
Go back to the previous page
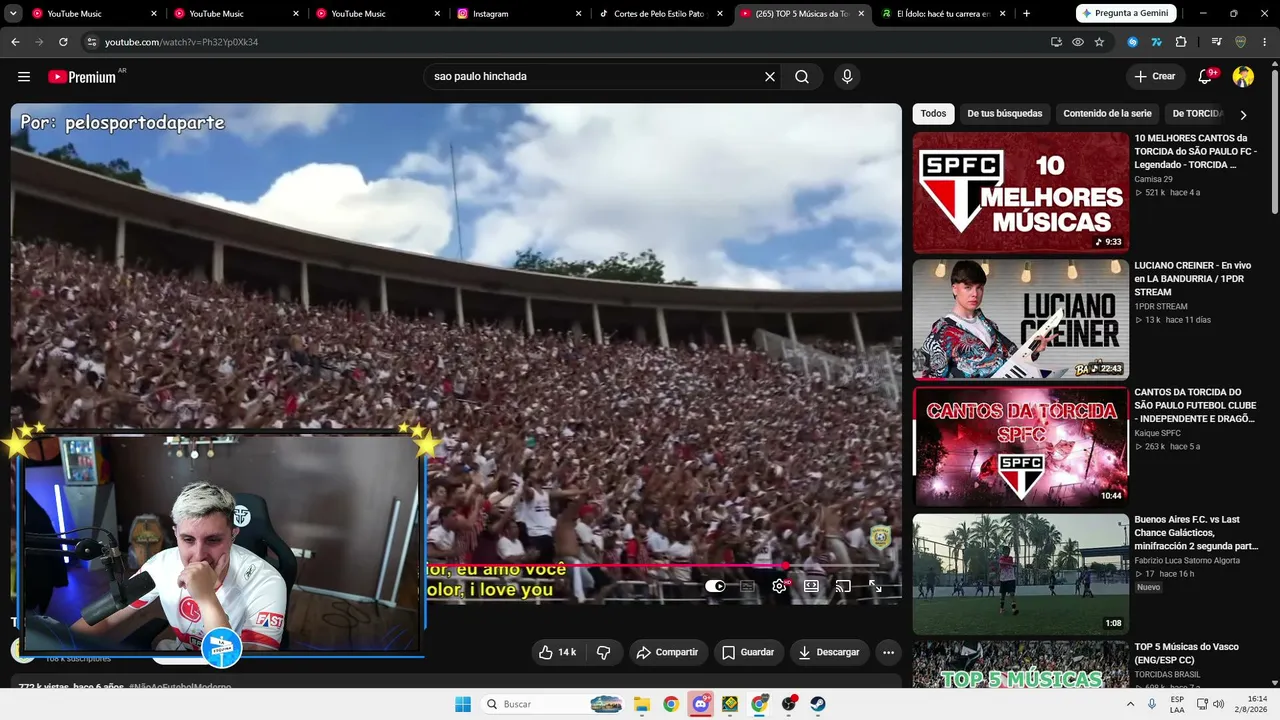coord(15,42)
